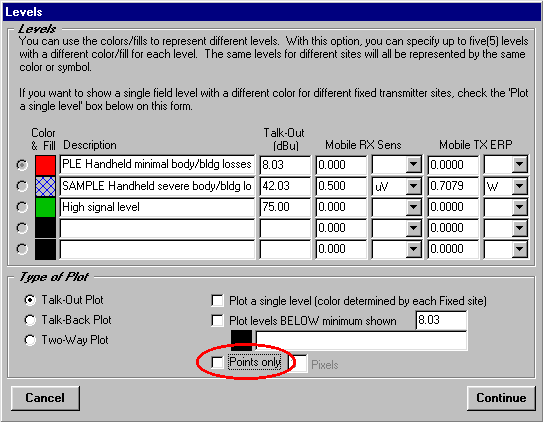Click the Cancel button

pyautogui.click(x=45, y=398)
